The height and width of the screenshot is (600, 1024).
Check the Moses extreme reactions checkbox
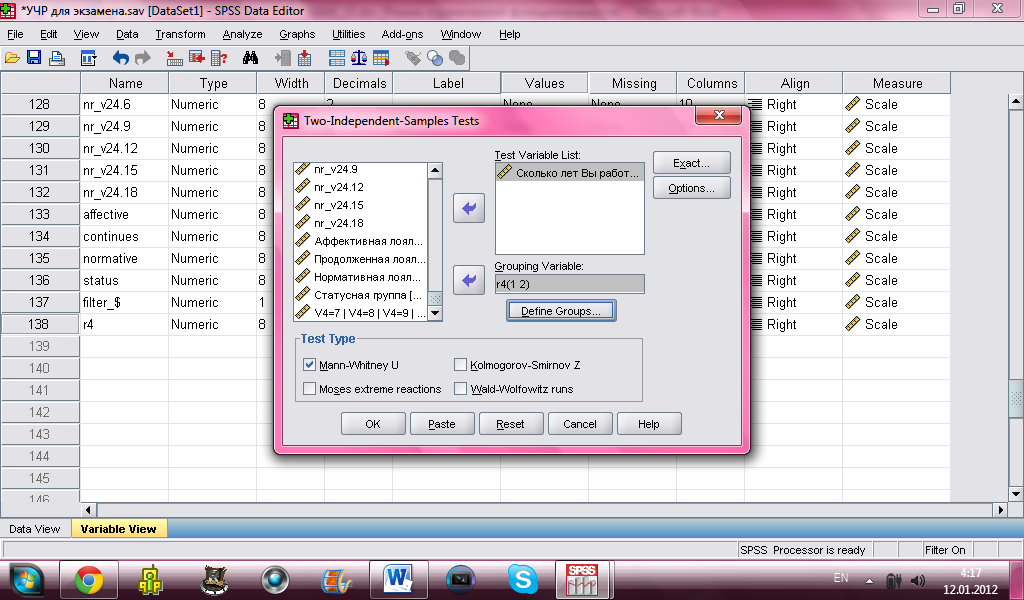(x=310, y=389)
